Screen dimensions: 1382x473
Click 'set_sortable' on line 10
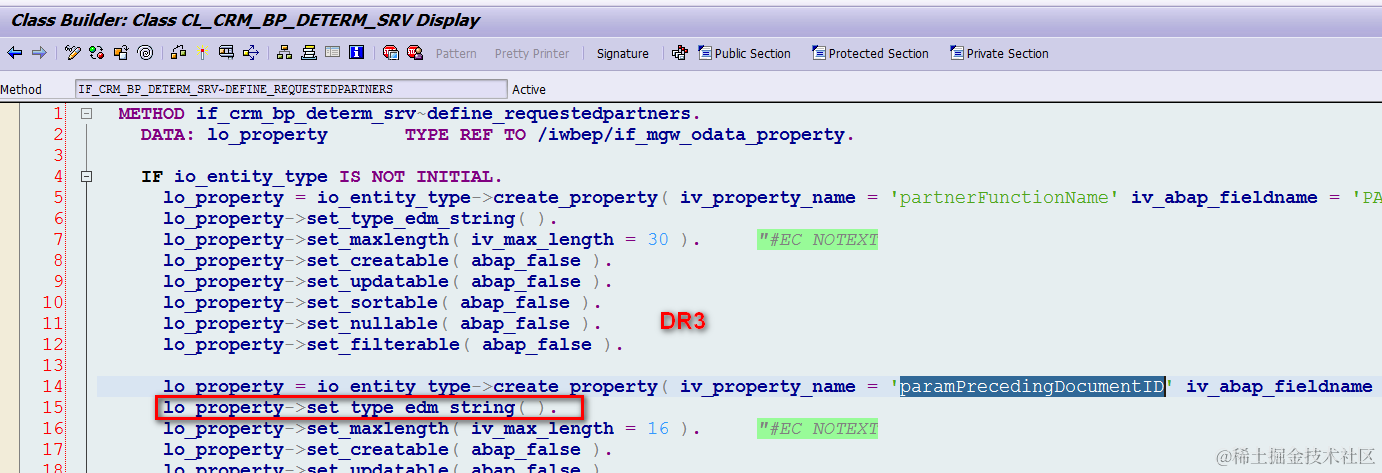pos(372,302)
